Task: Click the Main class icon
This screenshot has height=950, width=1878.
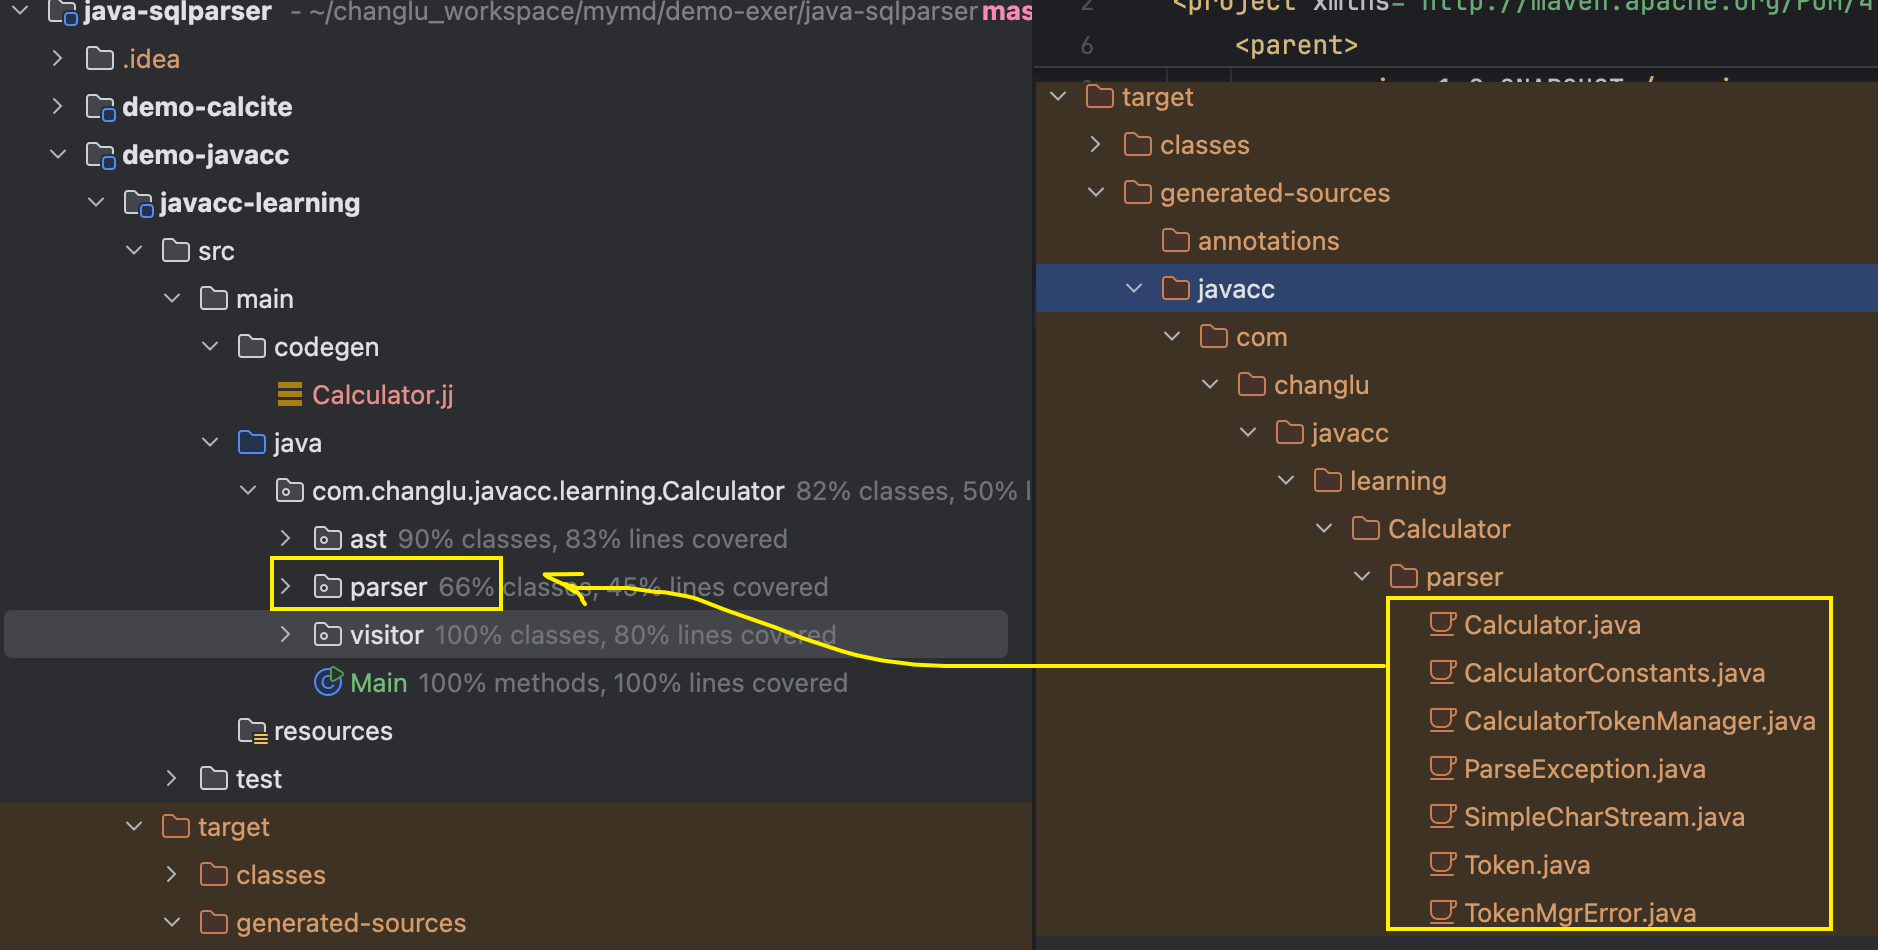Action: [329, 682]
